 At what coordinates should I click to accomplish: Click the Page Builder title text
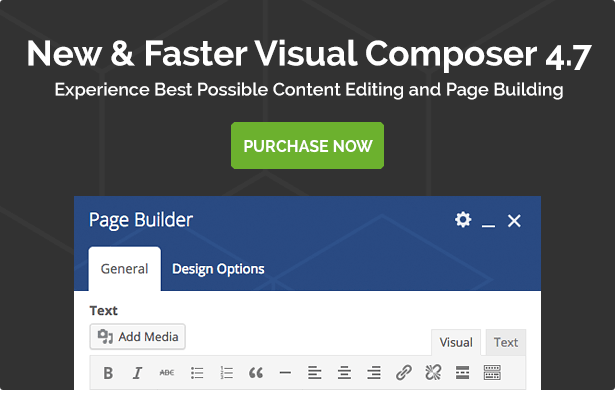point(141,220)
